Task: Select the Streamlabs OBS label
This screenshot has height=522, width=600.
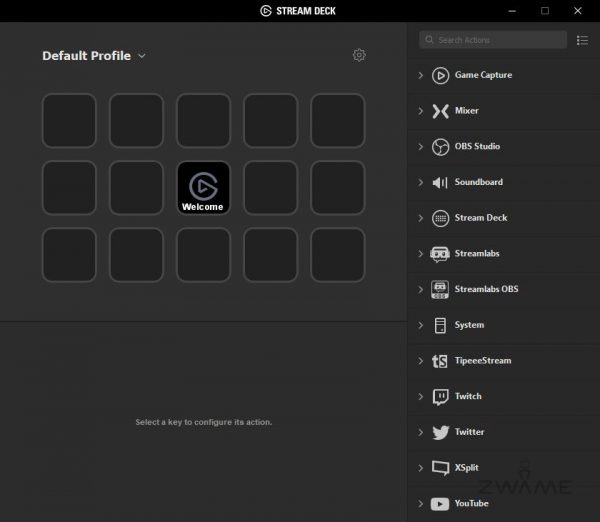Action: tap(486, 289)
